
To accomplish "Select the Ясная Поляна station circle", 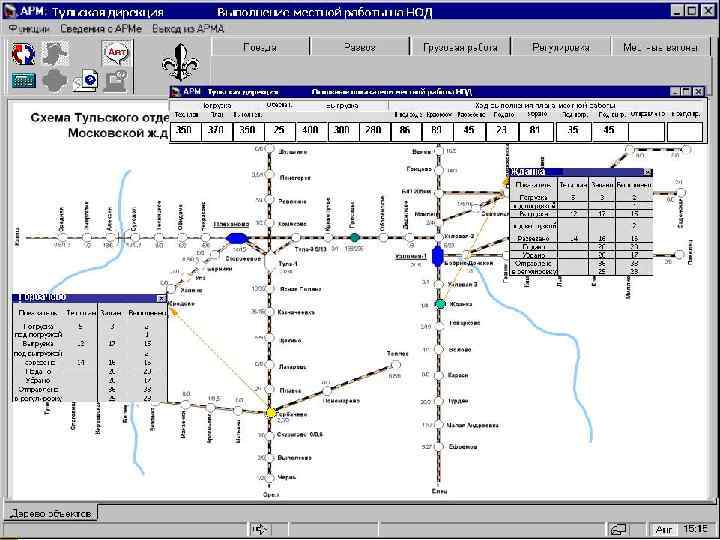I will coord(270,289).
